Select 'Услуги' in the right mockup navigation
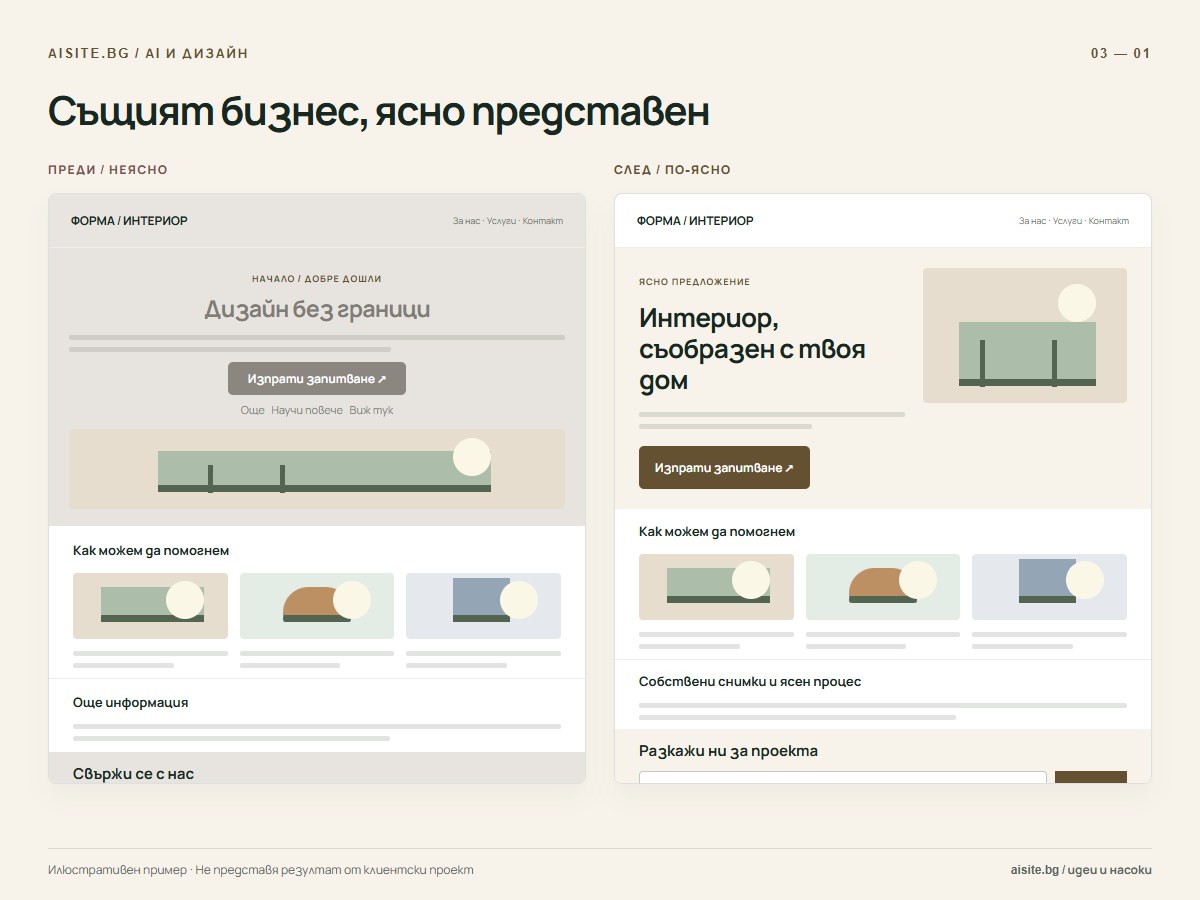Viewport: 1200px width, 900px height. click(1067, 221)
